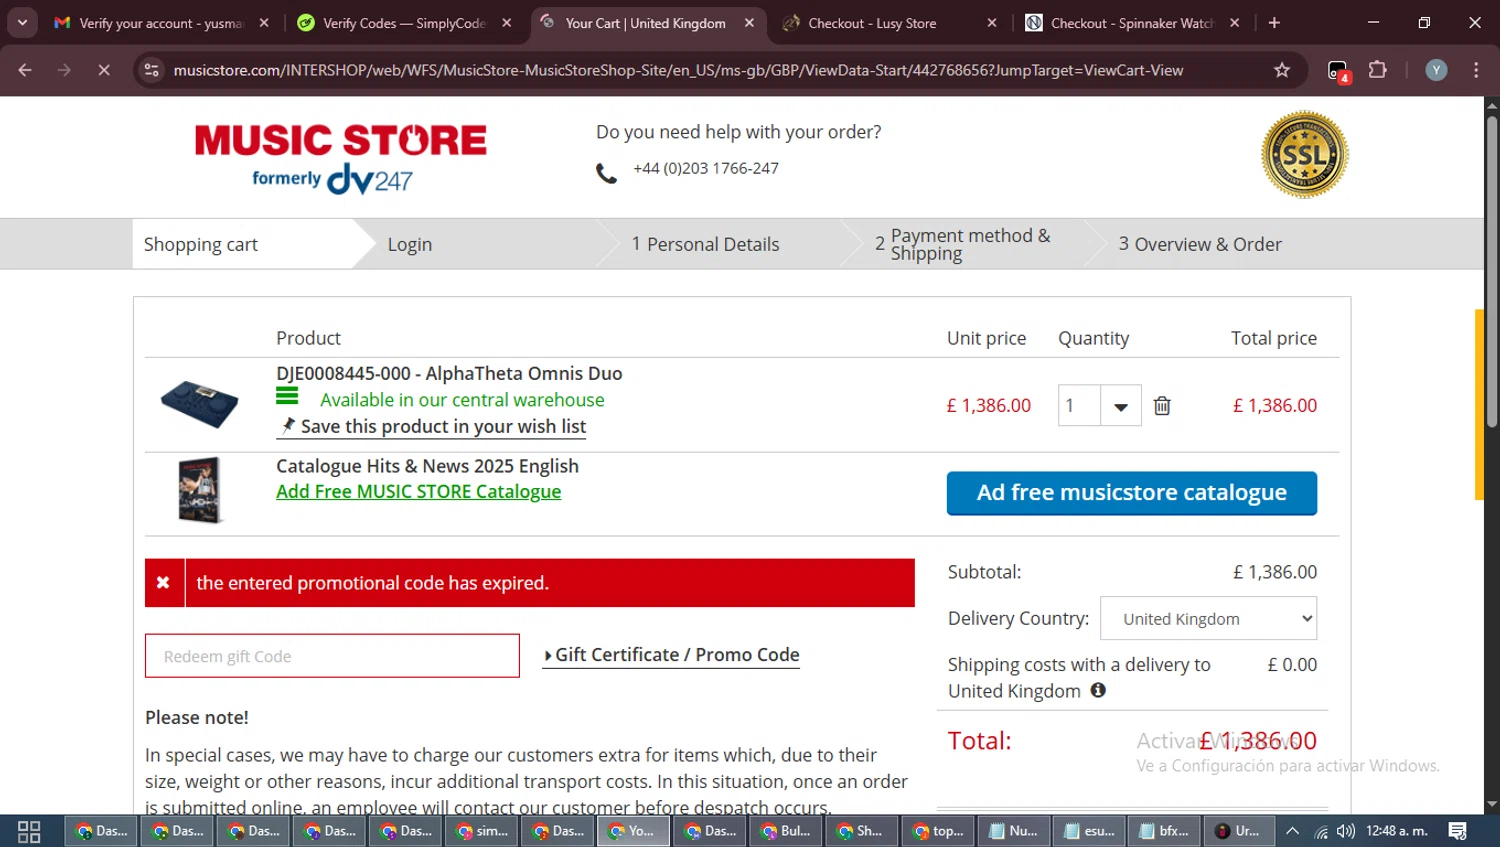Click the AlphaTheta Omnis Duo thumbnail
This screenshot has height=847, width=1500.
click(x=200, y=404)
